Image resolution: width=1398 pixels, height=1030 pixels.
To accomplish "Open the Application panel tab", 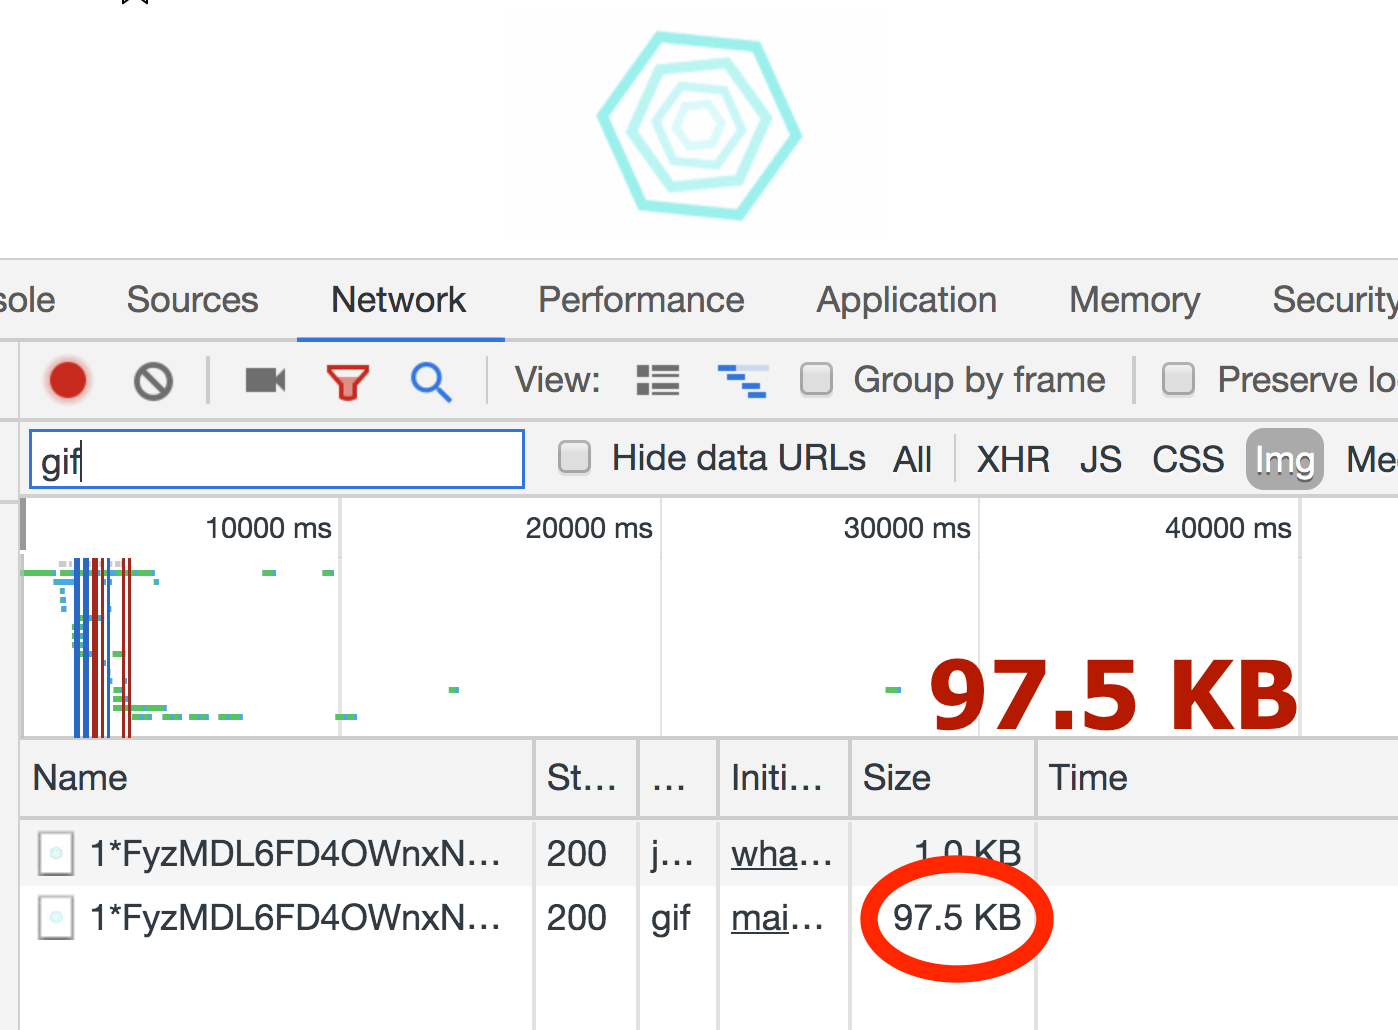I will click(x=906, y=300).
